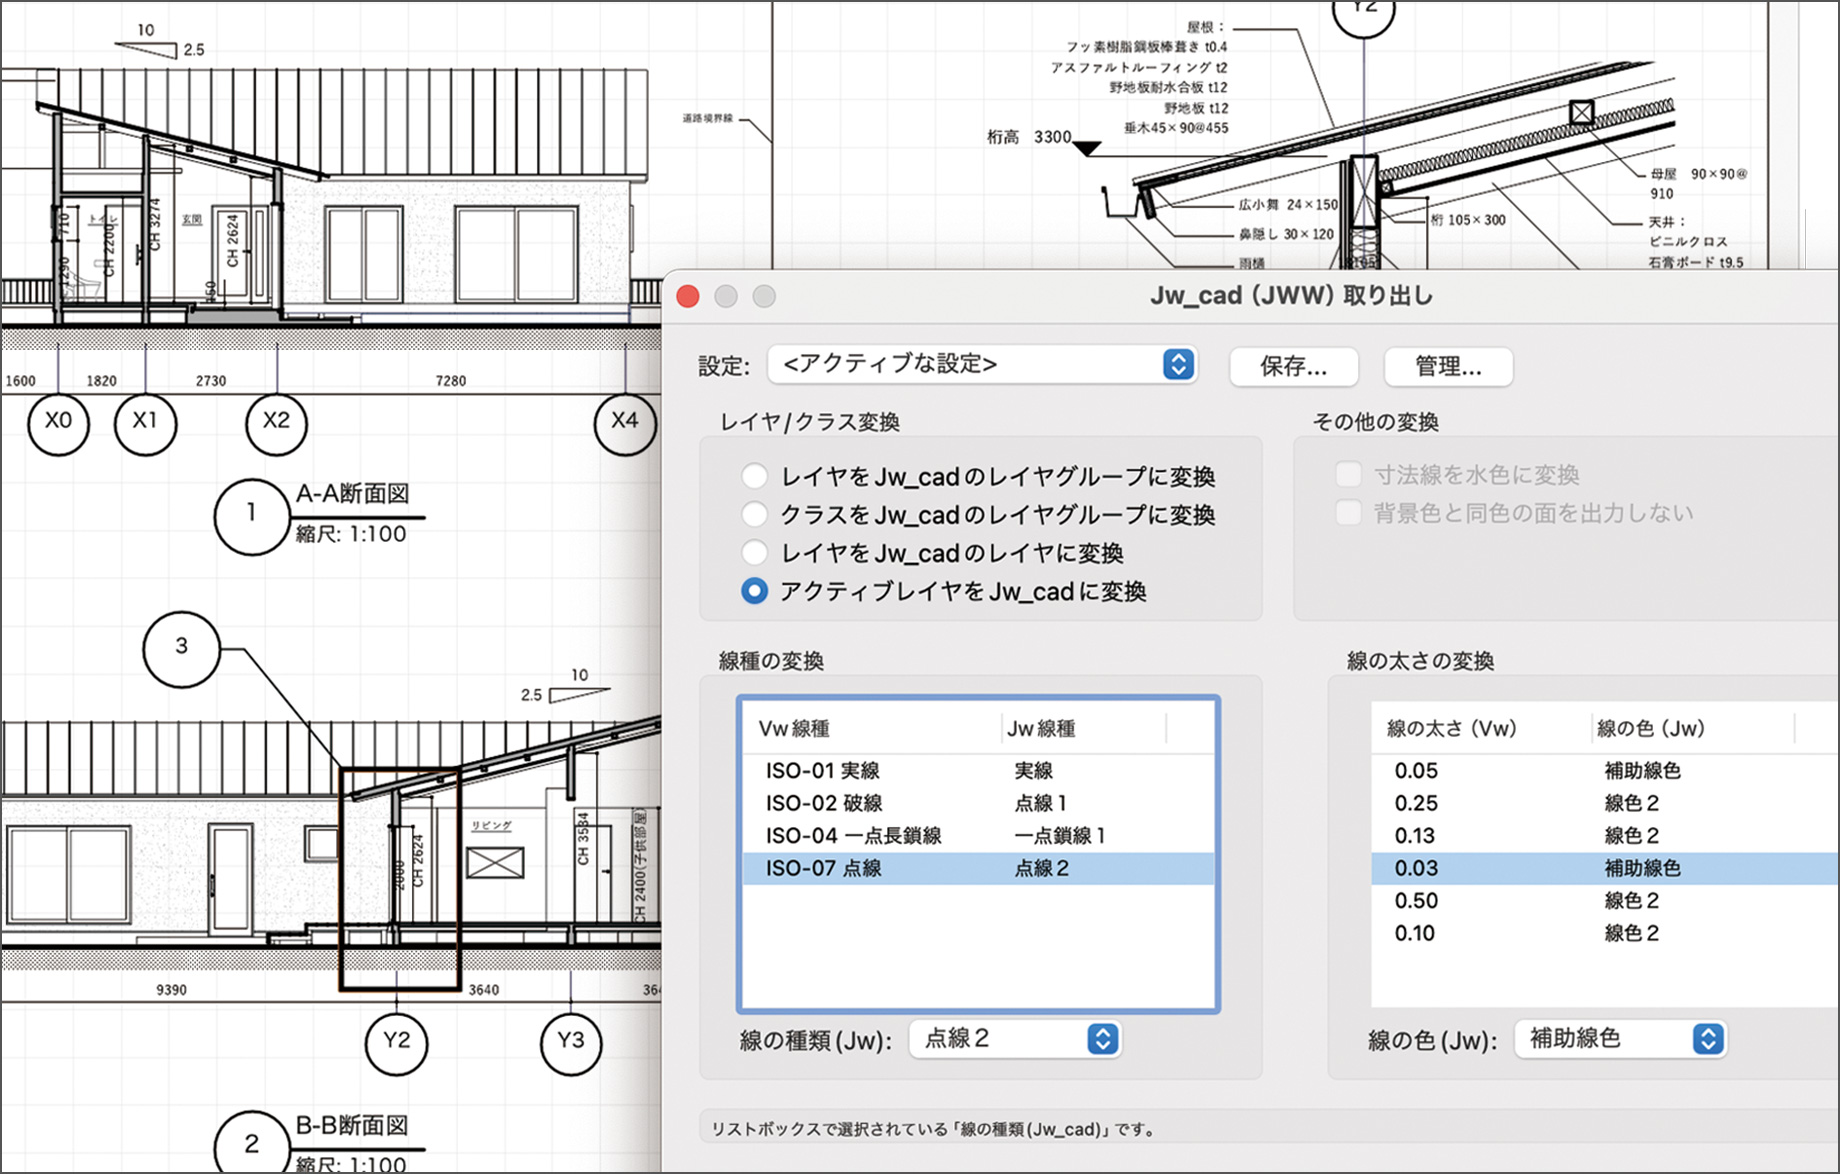
Task: Click the X0 grid bubble in drawing
Action: (x=59, y=424)
